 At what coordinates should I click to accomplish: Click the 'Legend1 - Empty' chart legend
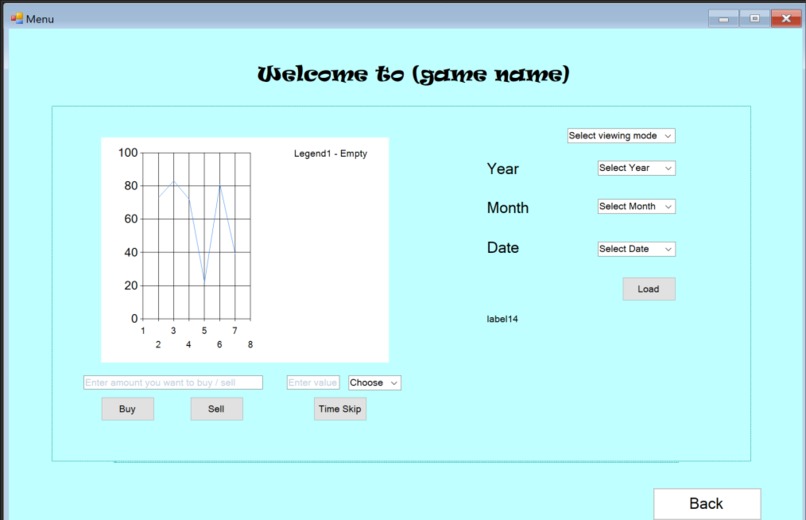[331, 154]
